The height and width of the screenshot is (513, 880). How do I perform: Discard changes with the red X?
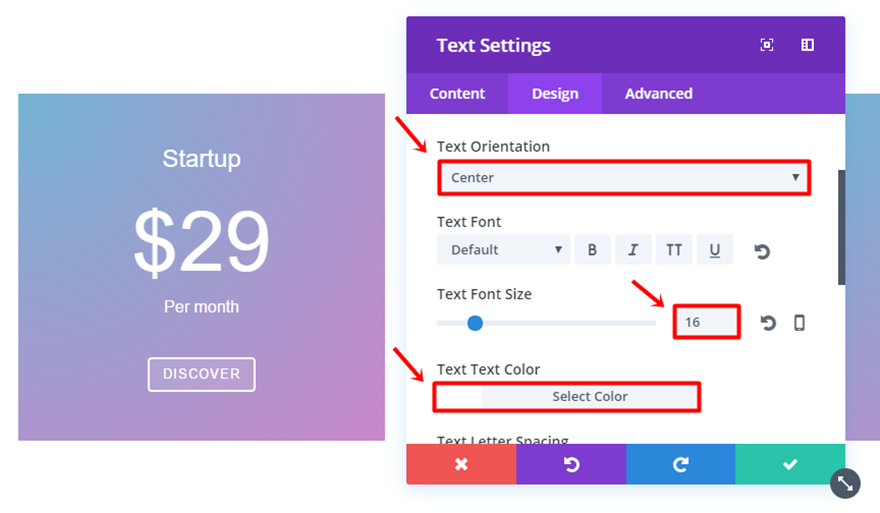(x=461, y=464)
